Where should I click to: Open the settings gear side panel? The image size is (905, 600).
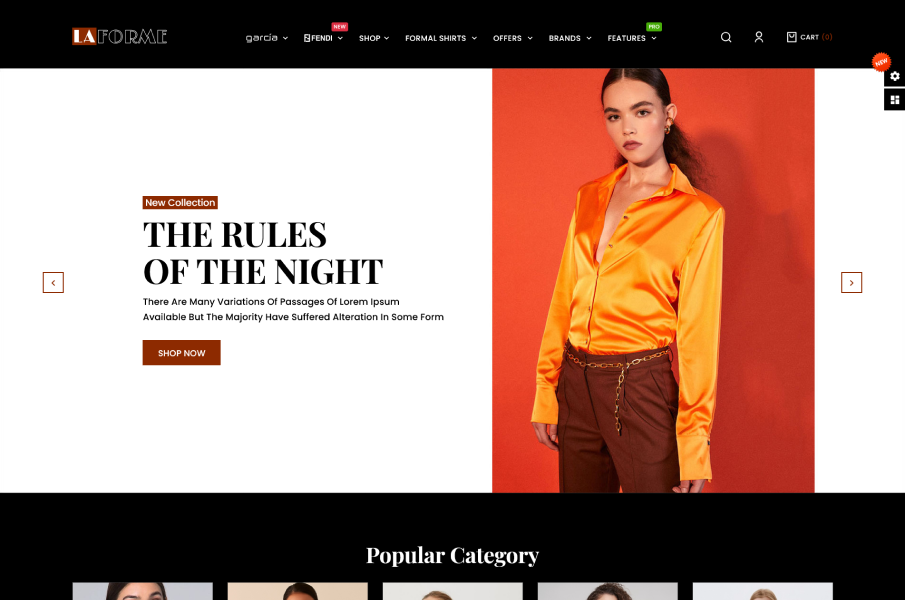pyautogui.click(x=895, y=76)
